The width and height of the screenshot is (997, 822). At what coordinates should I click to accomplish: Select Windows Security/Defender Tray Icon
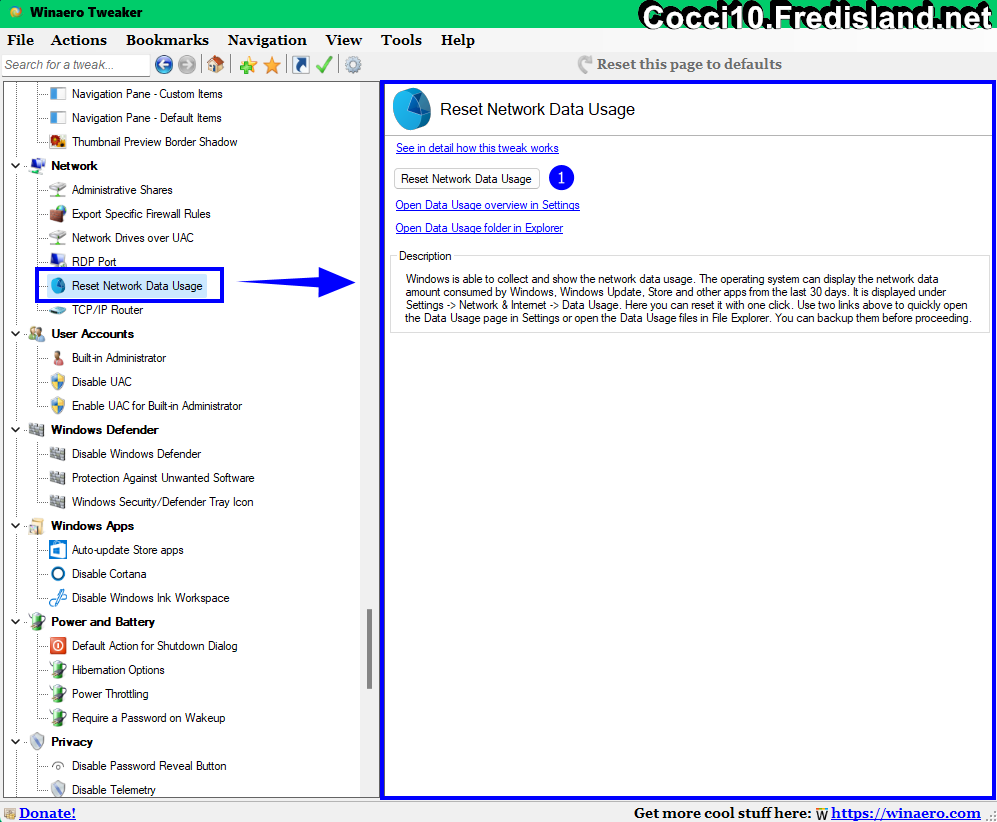tap(162, 502)
